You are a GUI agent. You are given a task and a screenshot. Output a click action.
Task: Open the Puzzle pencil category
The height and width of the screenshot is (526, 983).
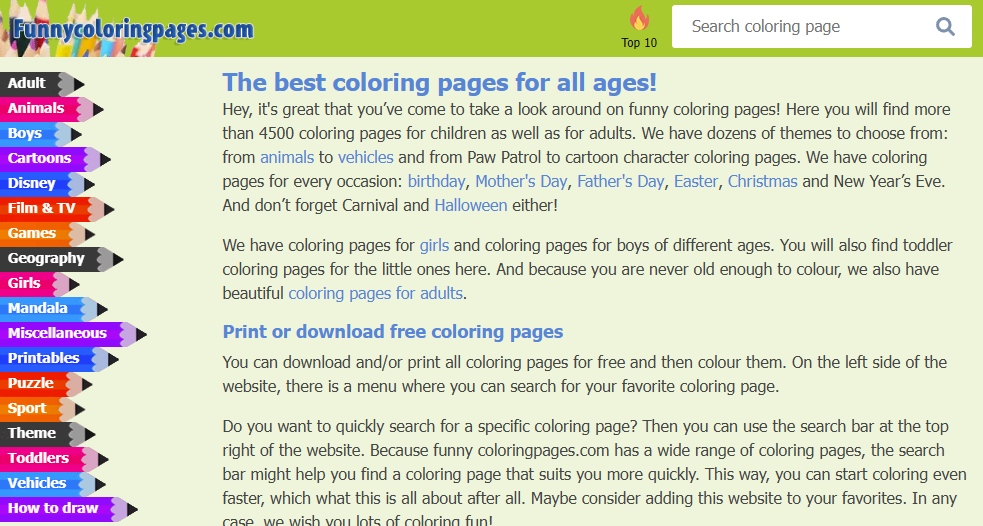pos(46,384)
